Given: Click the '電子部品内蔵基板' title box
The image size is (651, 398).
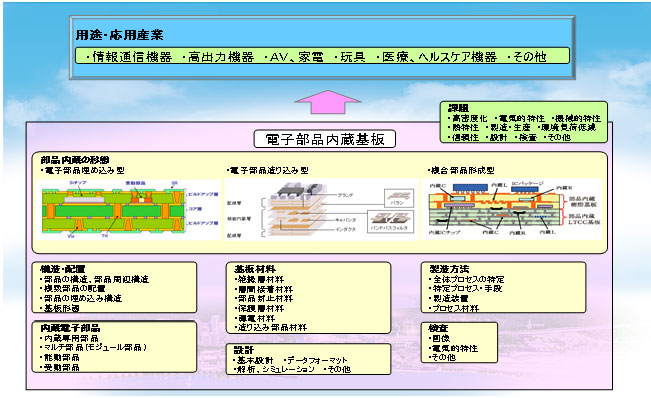Looking at the screenshot, I should 325,139.
